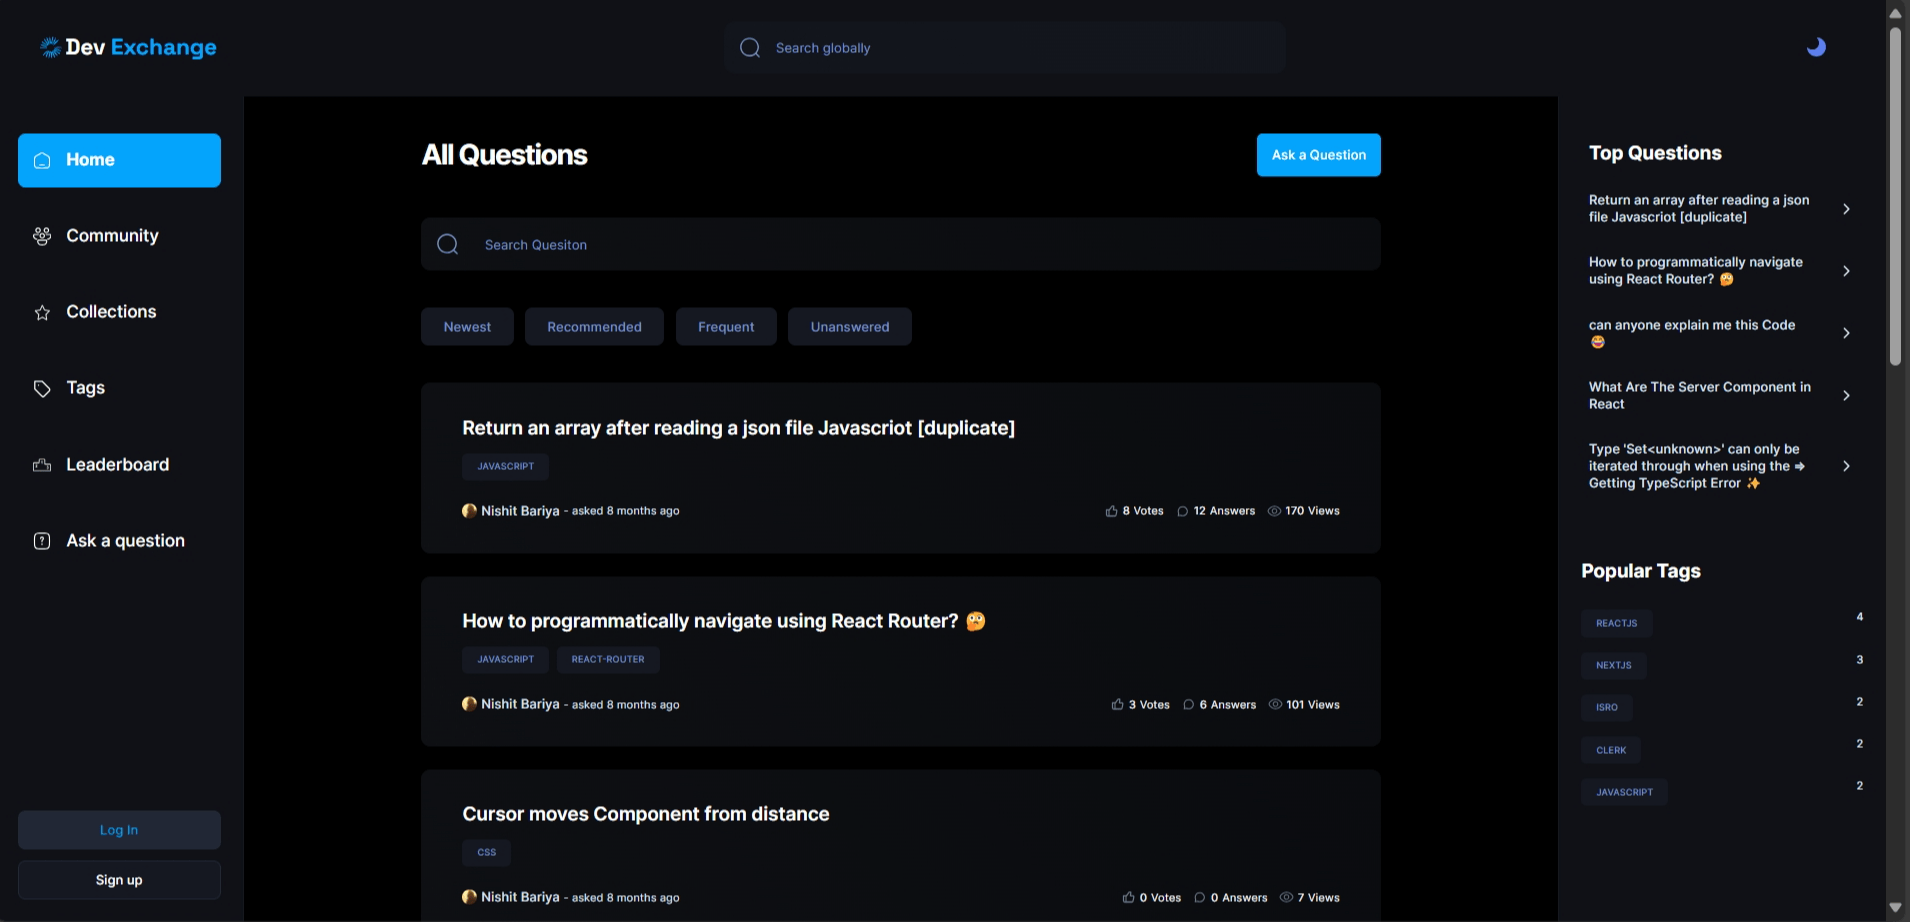Click JAVASCRIPT tag under React Router question
The image size is (1910, 922).
point(505,659)
